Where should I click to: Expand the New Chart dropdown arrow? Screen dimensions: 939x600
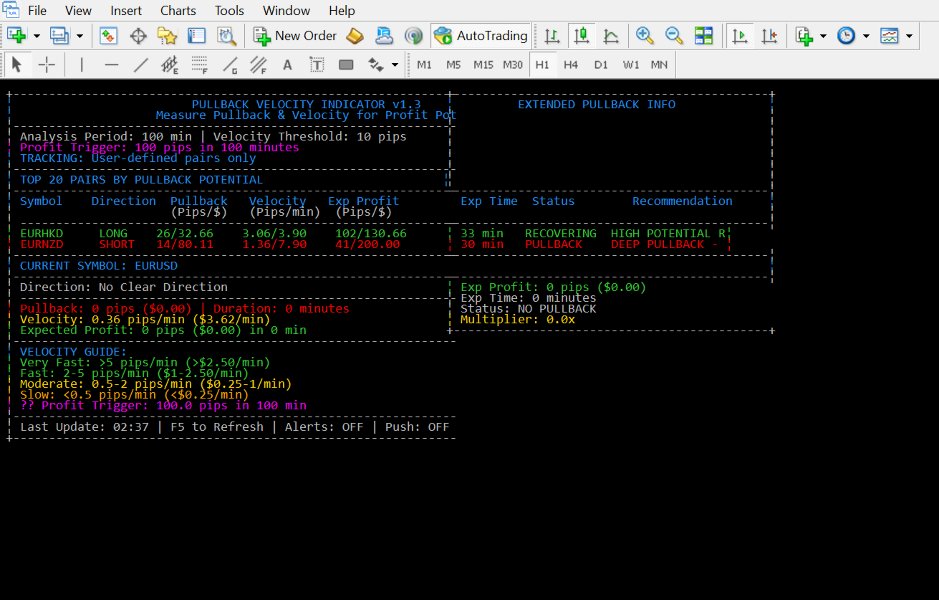click(x=37, y=36)
